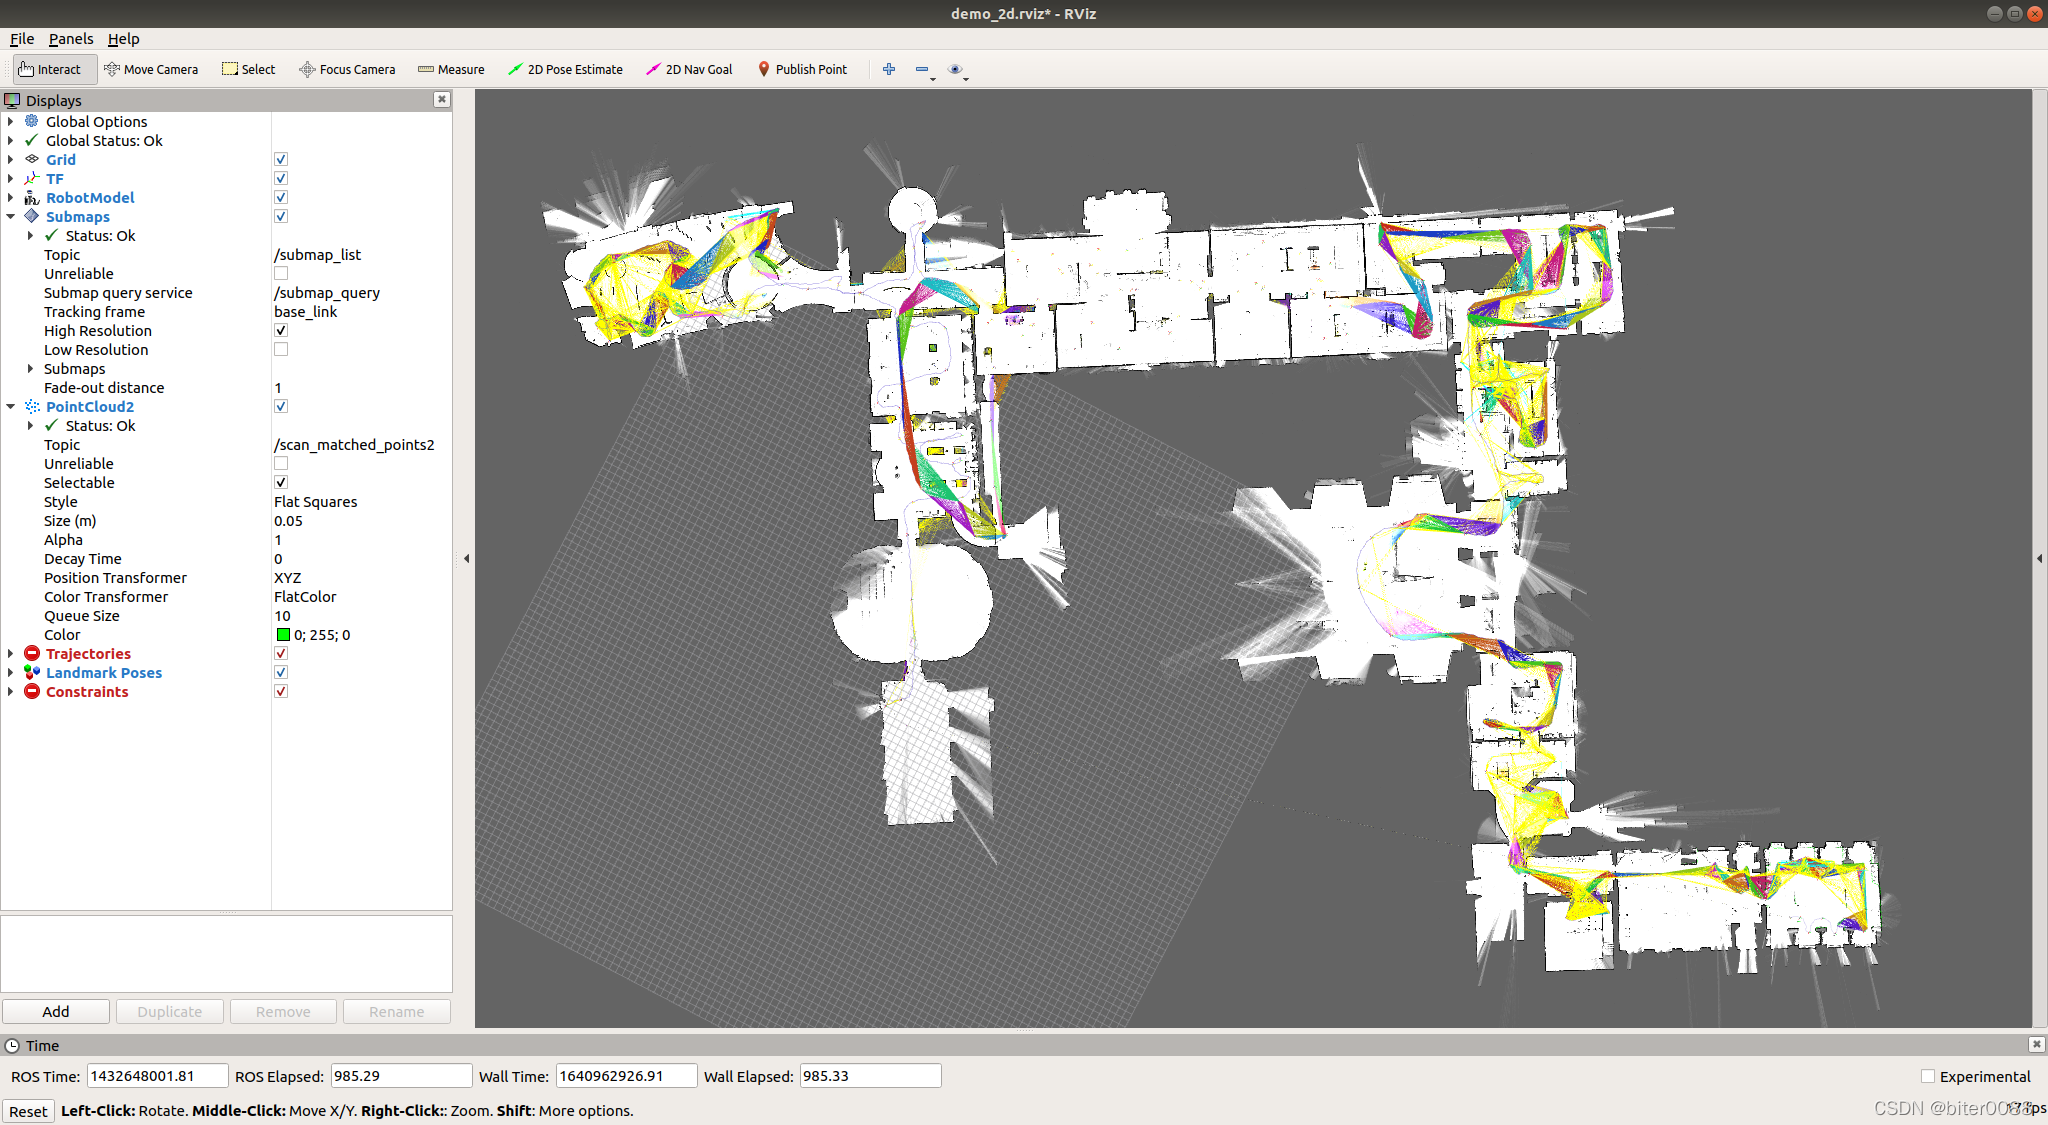The image size is (2048, 1125).
Task: Choose the Measure tool
Action: point(451,69)
